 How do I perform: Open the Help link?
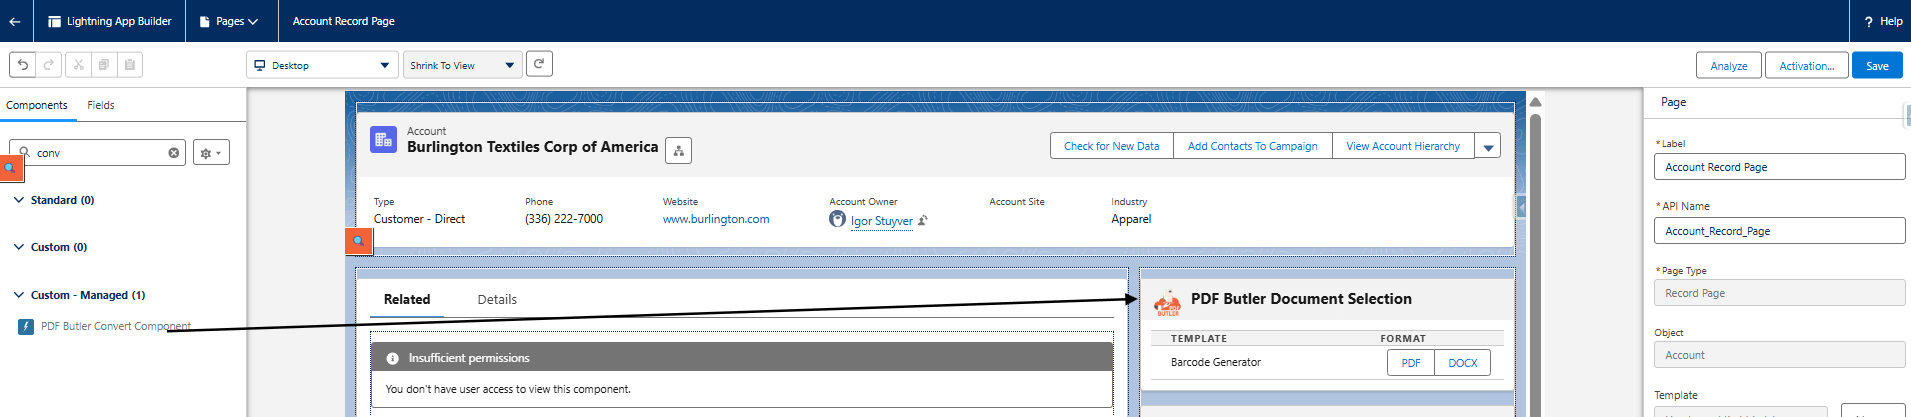click(1883, 21)
